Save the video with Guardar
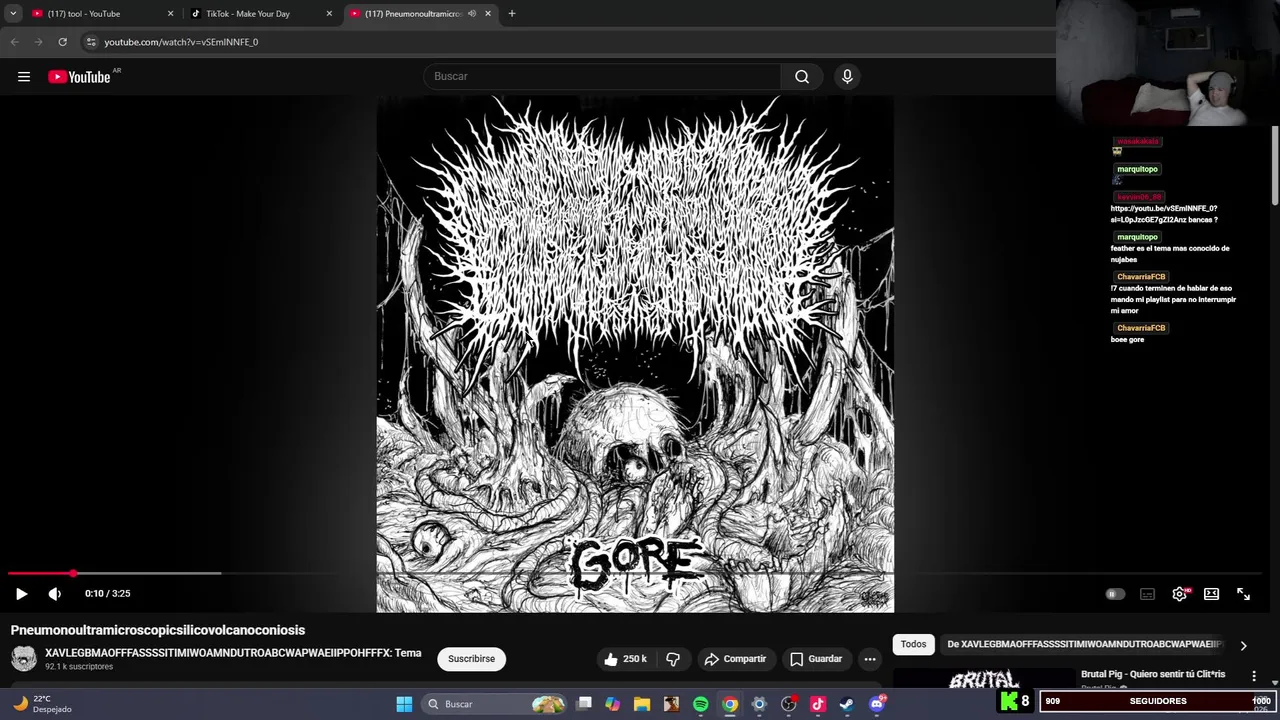Viewport: 1280px width, 720px height. (x=816, y=659)
